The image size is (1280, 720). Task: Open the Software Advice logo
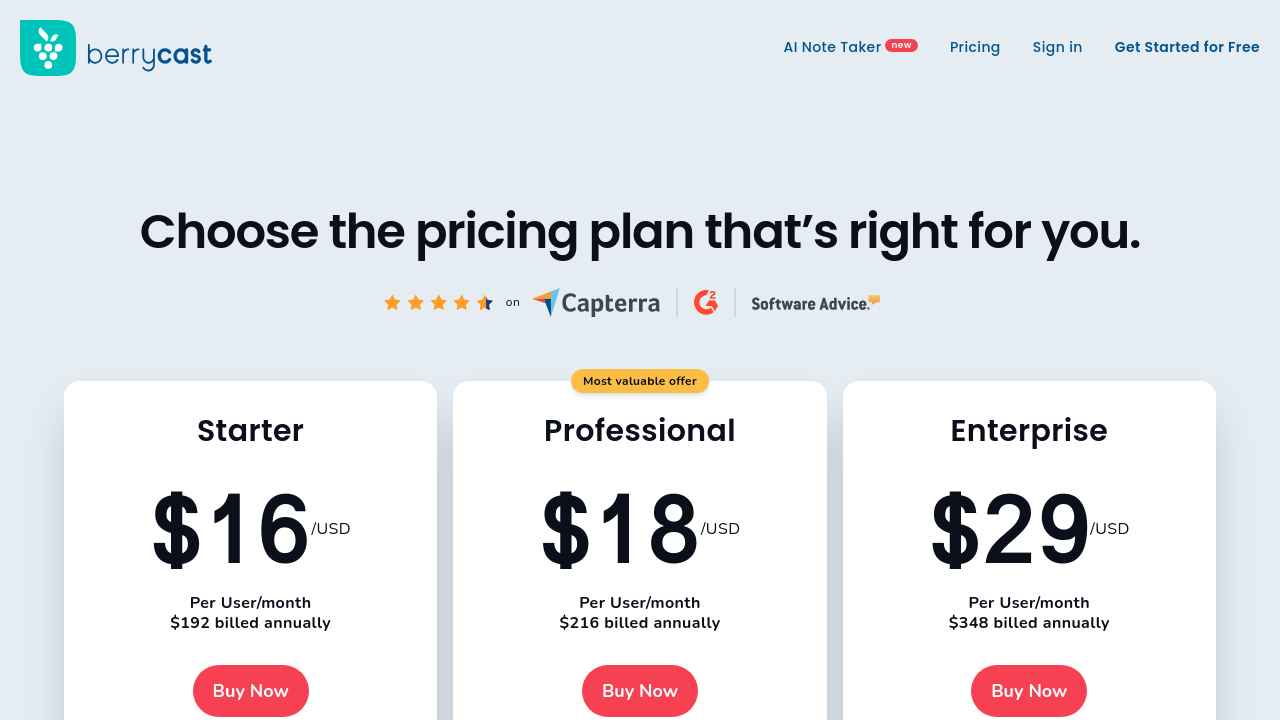[x=815, y=303]
